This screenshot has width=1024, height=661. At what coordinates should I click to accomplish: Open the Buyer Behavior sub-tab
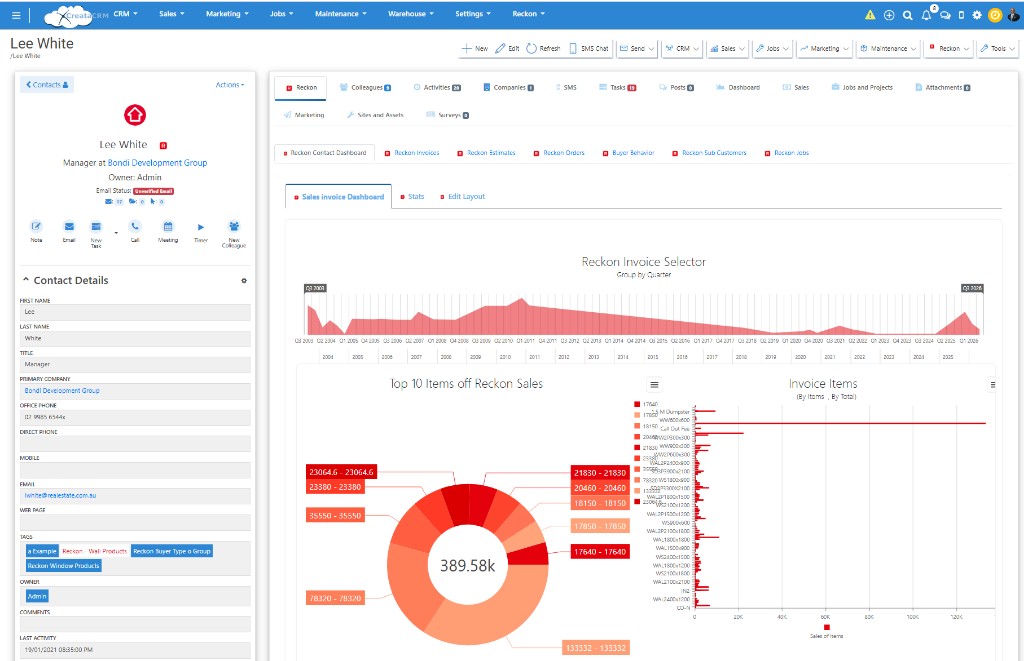628,153
